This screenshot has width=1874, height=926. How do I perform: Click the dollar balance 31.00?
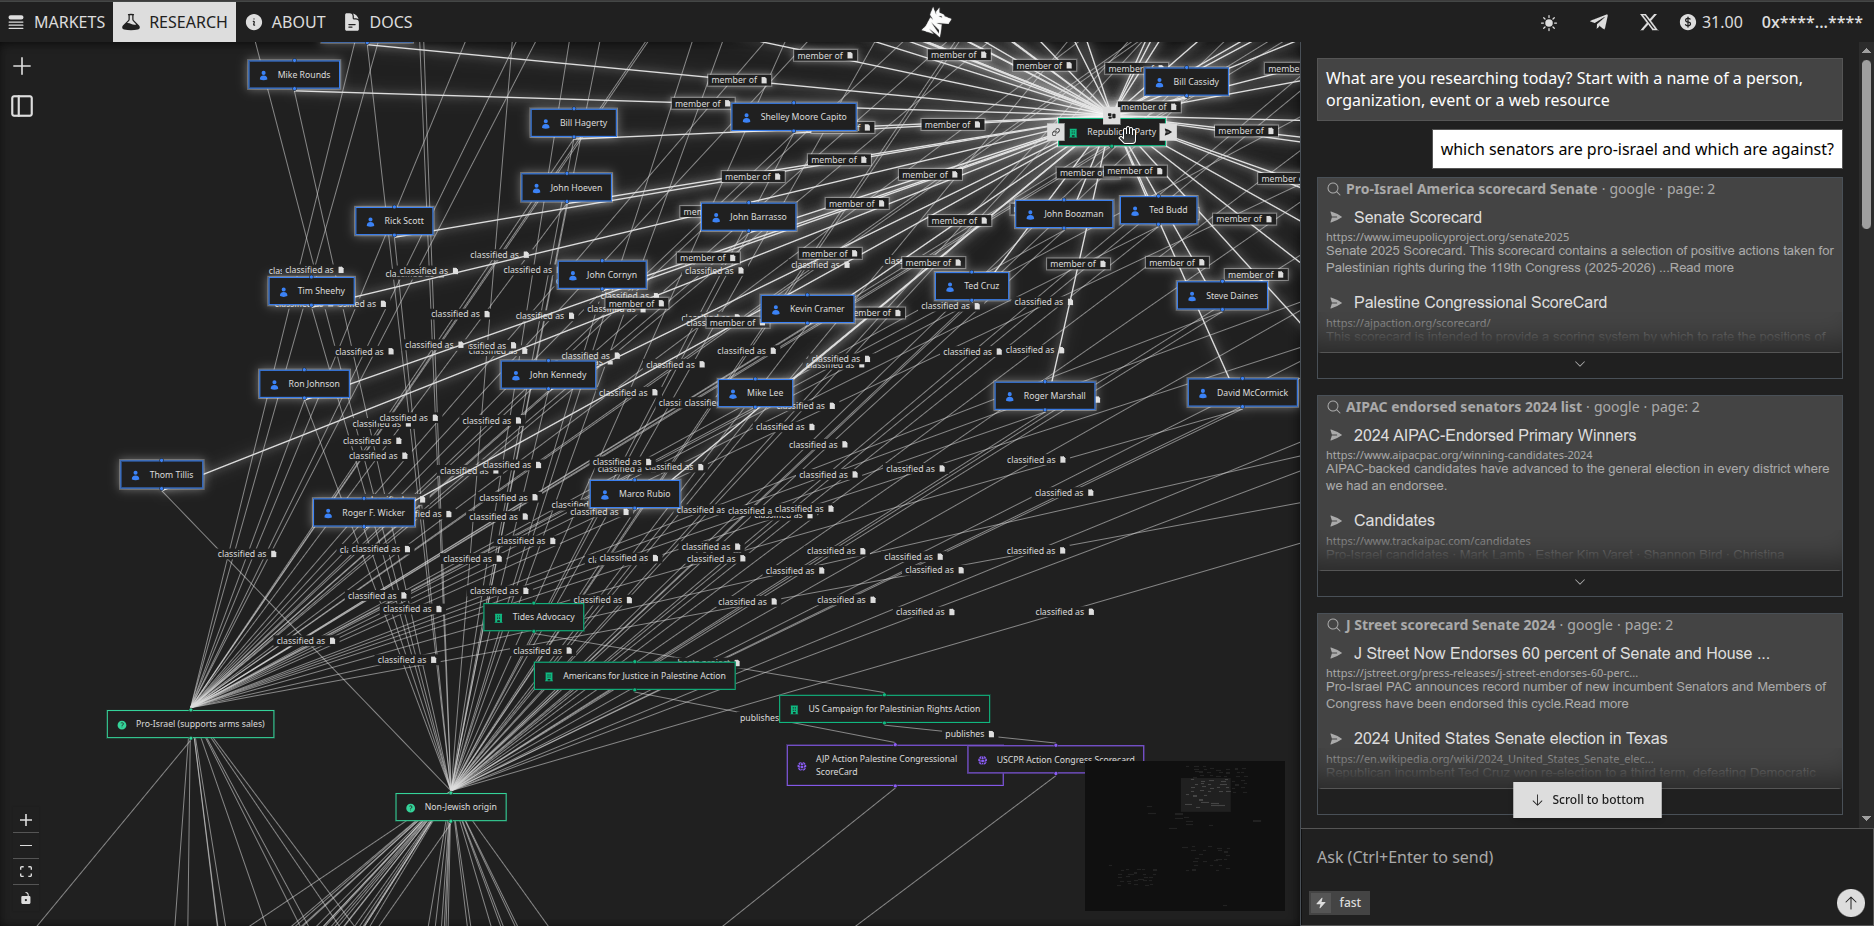(x=1711, y=22)
